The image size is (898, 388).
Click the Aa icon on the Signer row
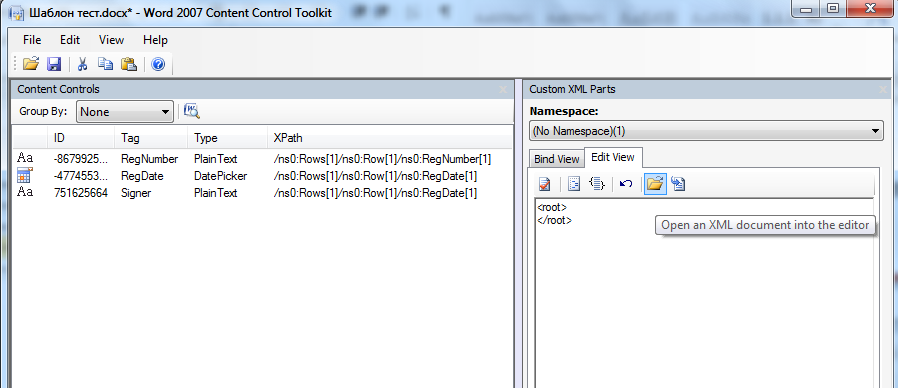[x=25, y=192]
